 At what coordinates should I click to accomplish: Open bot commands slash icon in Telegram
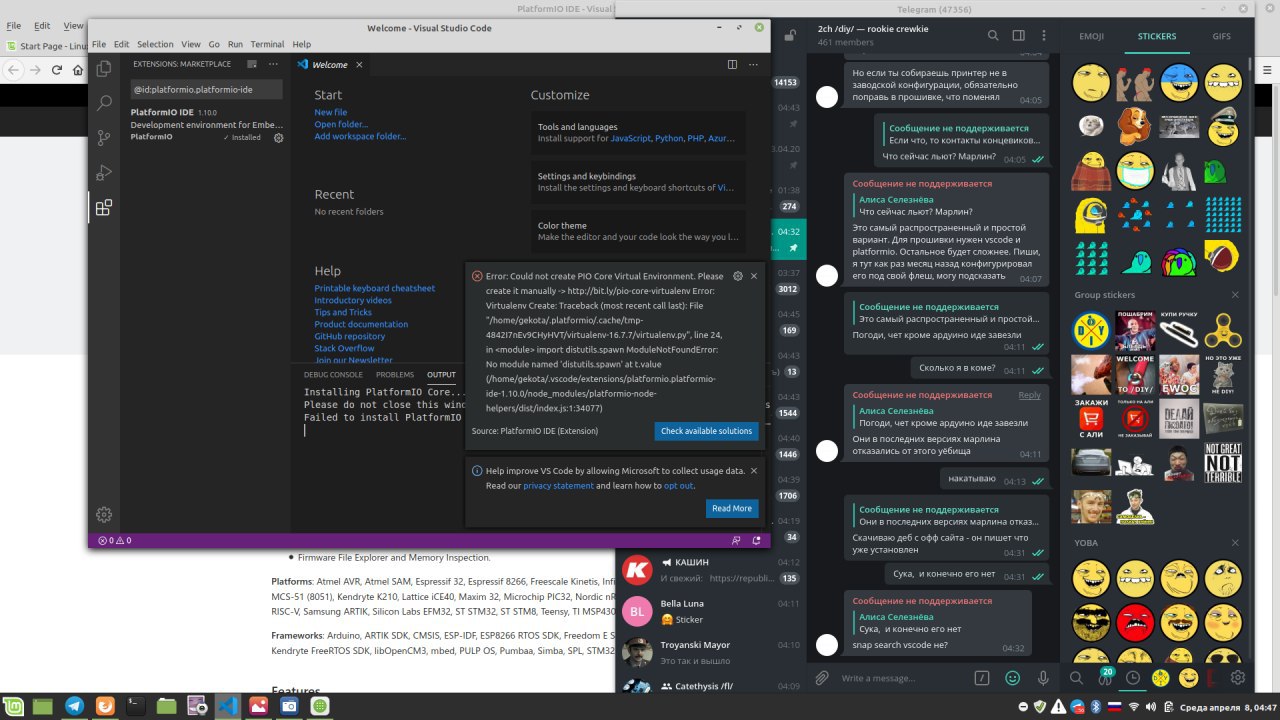[x=982, y=678]
